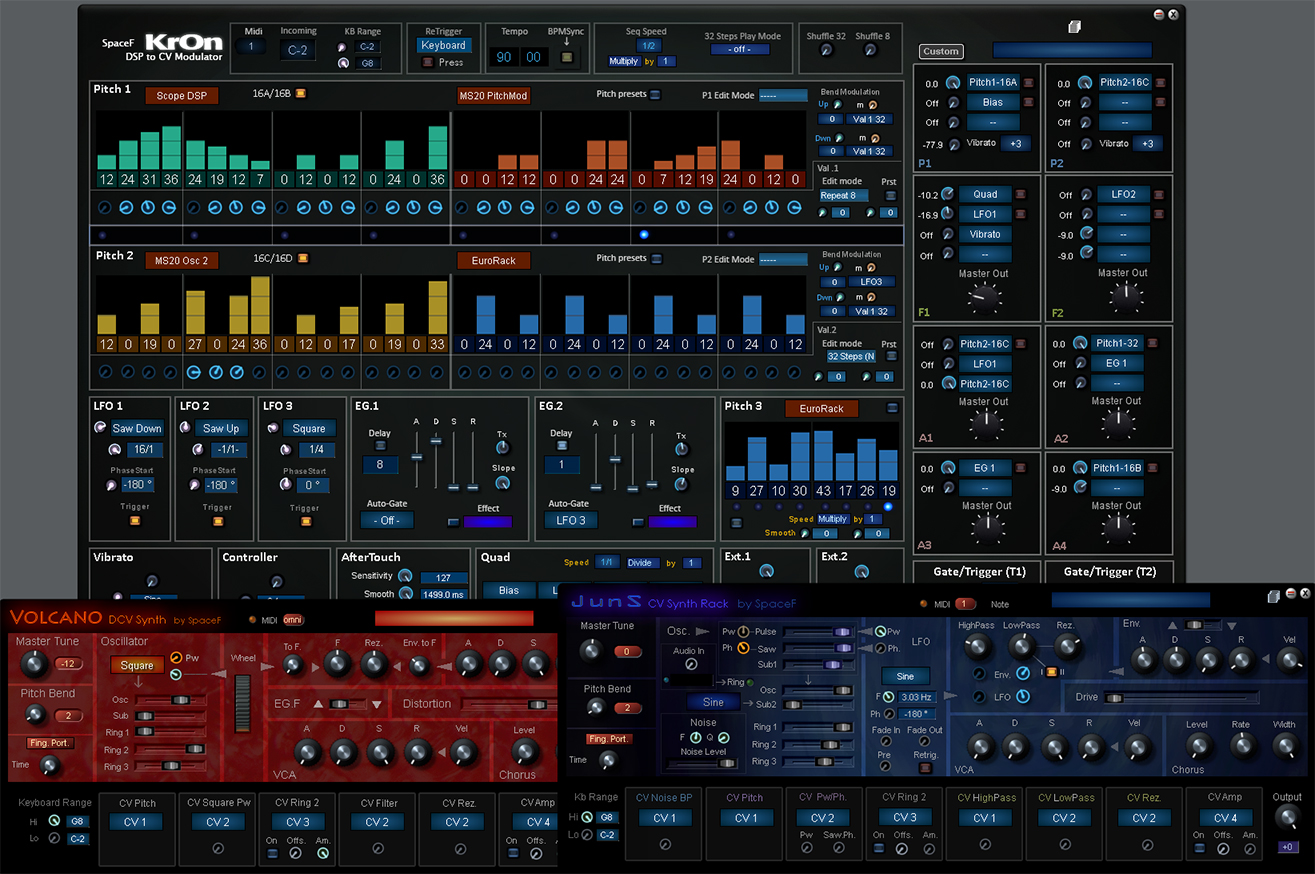Toggle the Retrig. switch in JunS LFO

[x=924, y=768]
